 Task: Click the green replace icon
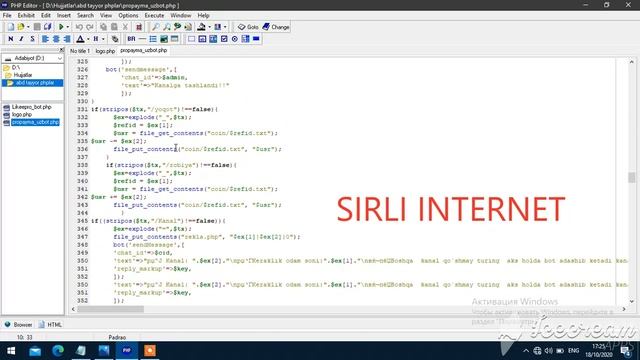pyautogui.click(x=177, y=27)
